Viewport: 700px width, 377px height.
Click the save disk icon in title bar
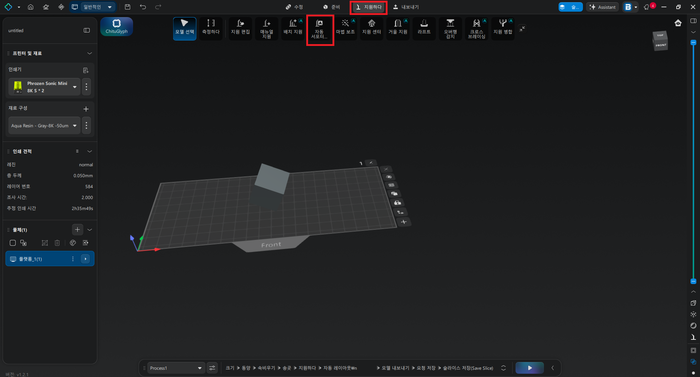pyautogui.click(x=128, y=7)
